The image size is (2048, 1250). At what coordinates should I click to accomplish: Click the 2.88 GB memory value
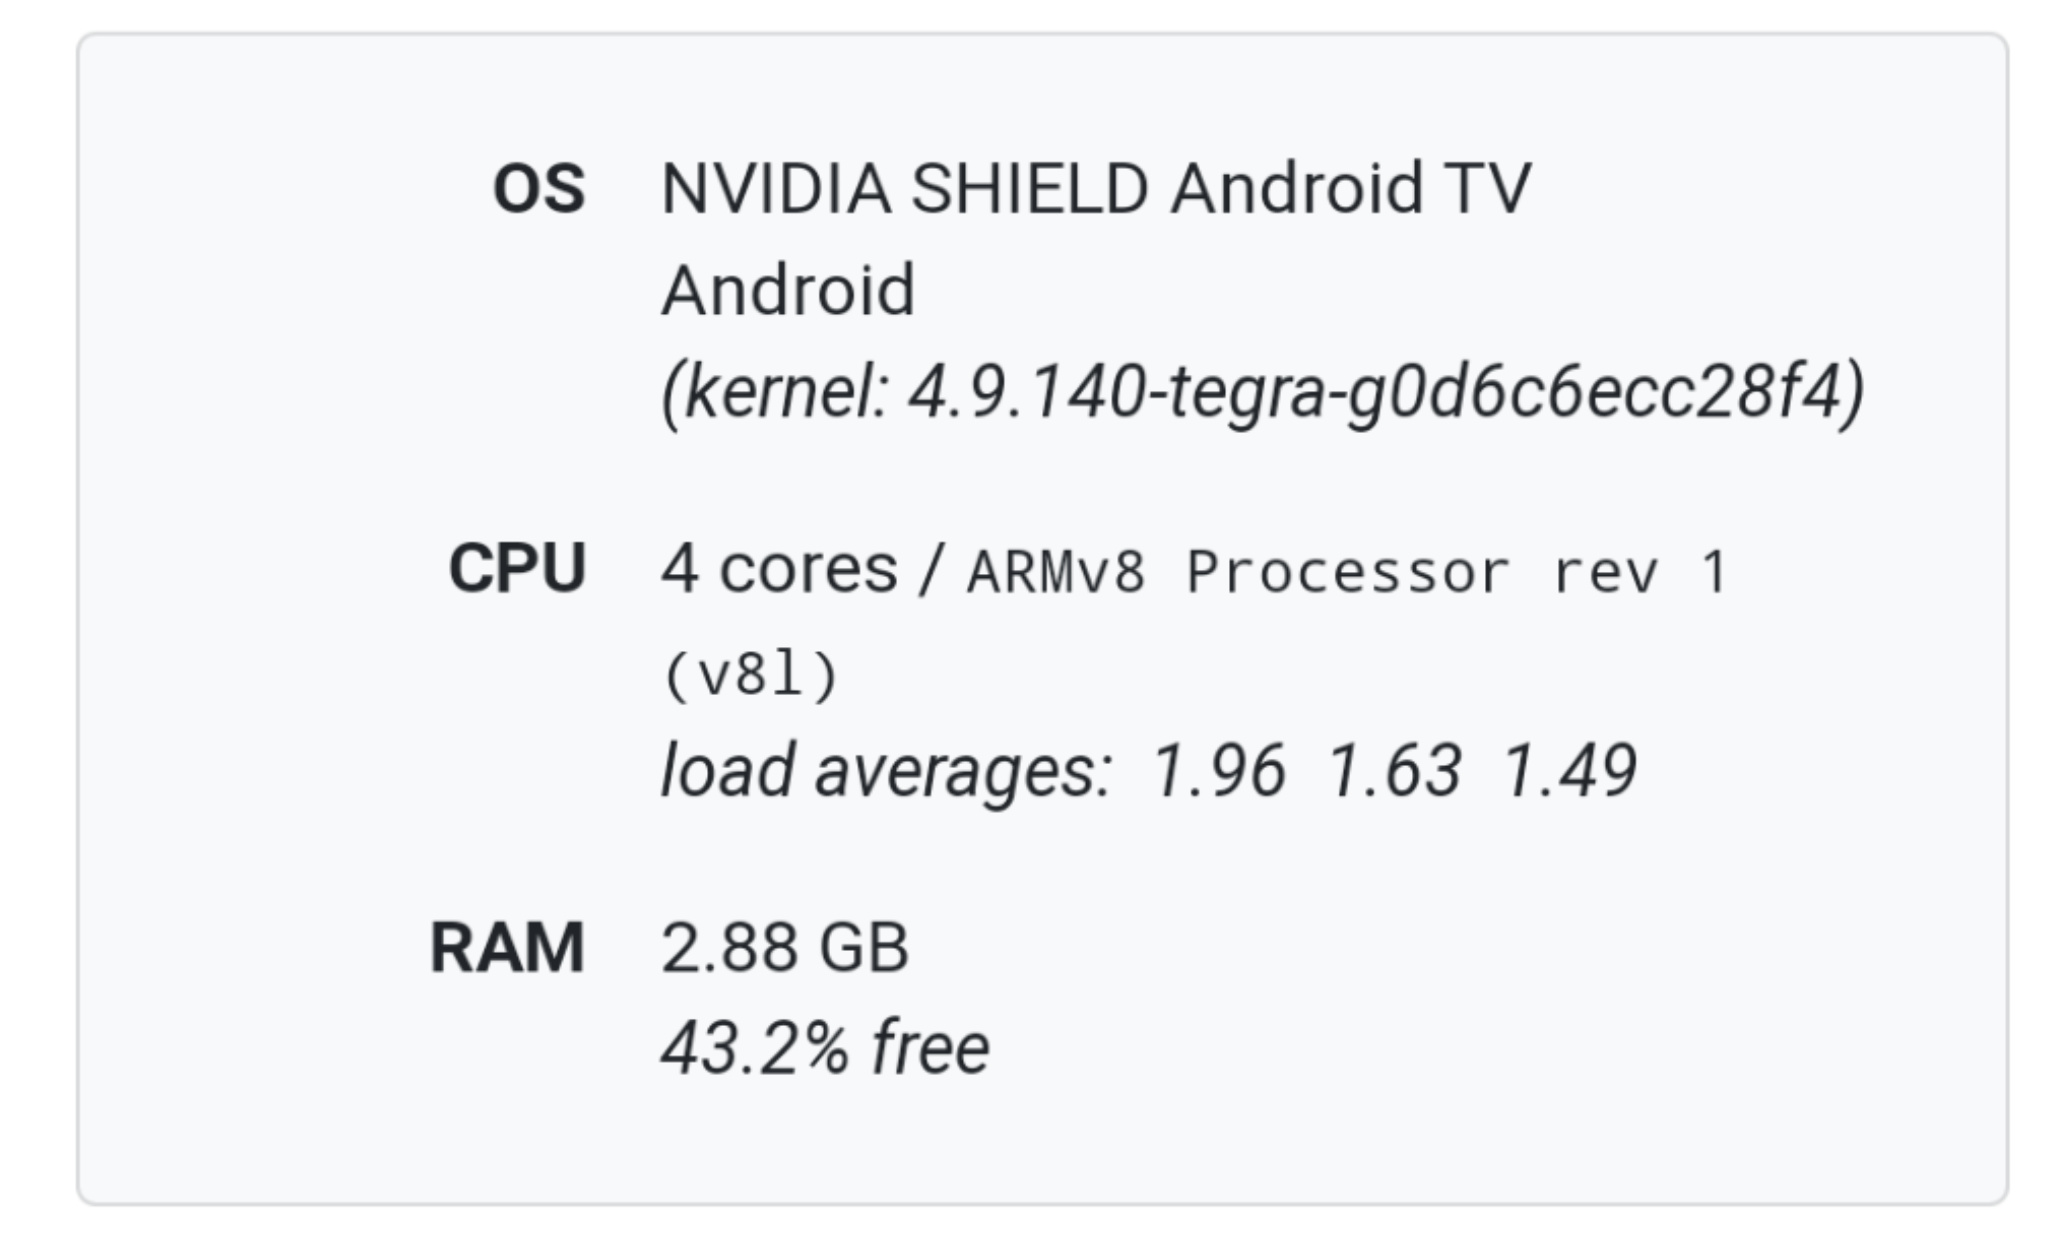[x=785, y=947]
